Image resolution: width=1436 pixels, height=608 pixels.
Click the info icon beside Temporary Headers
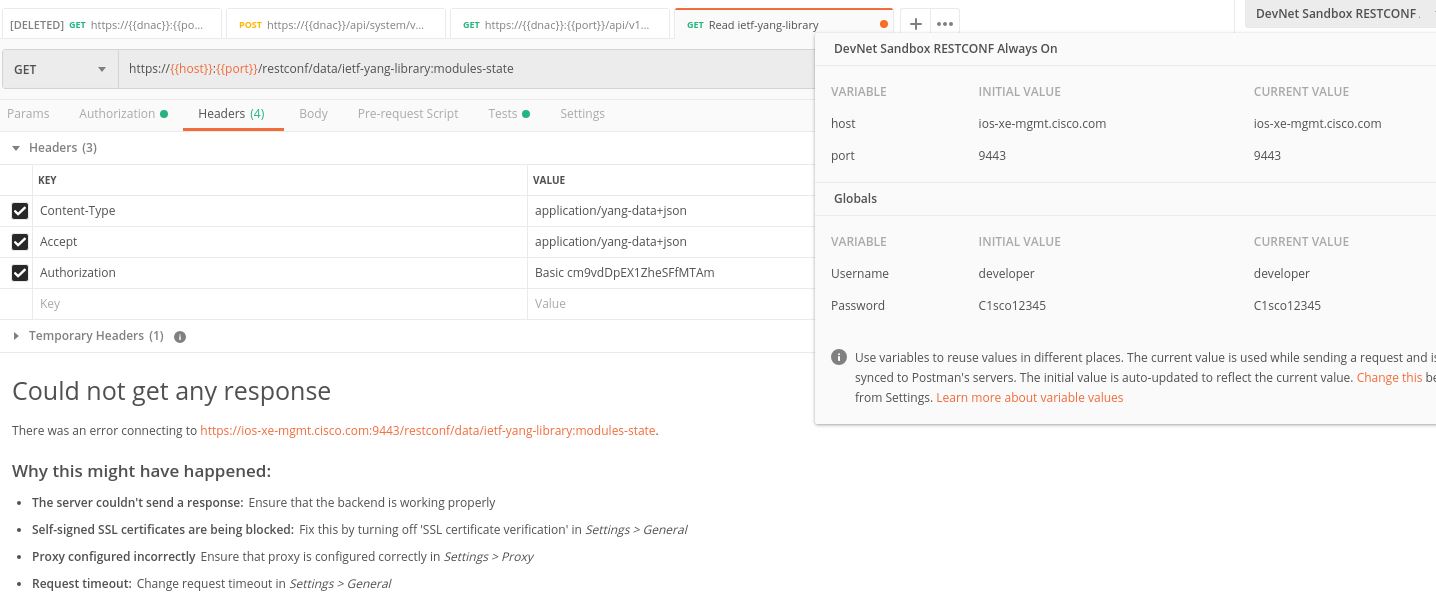point(180,336)
